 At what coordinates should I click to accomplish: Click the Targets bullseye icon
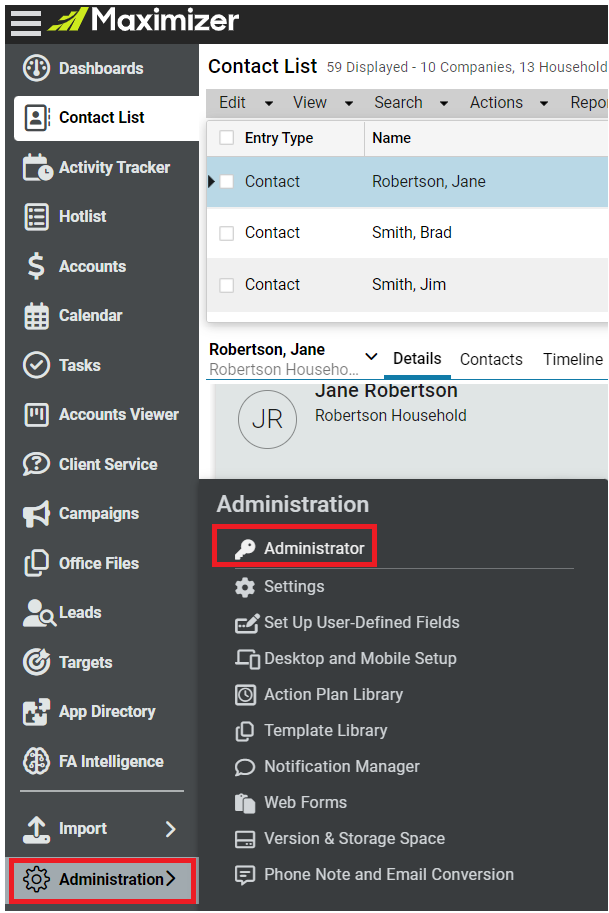37,662
